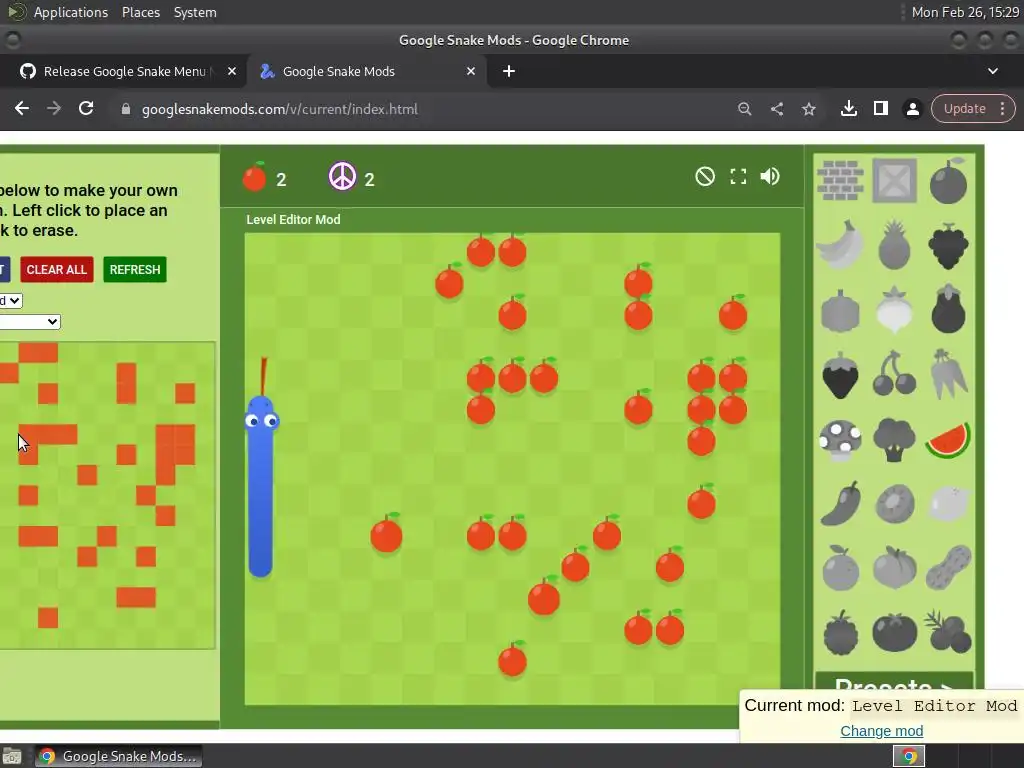Choose the banana item in the palette
1024x768 pixels.
pos(840,244)
